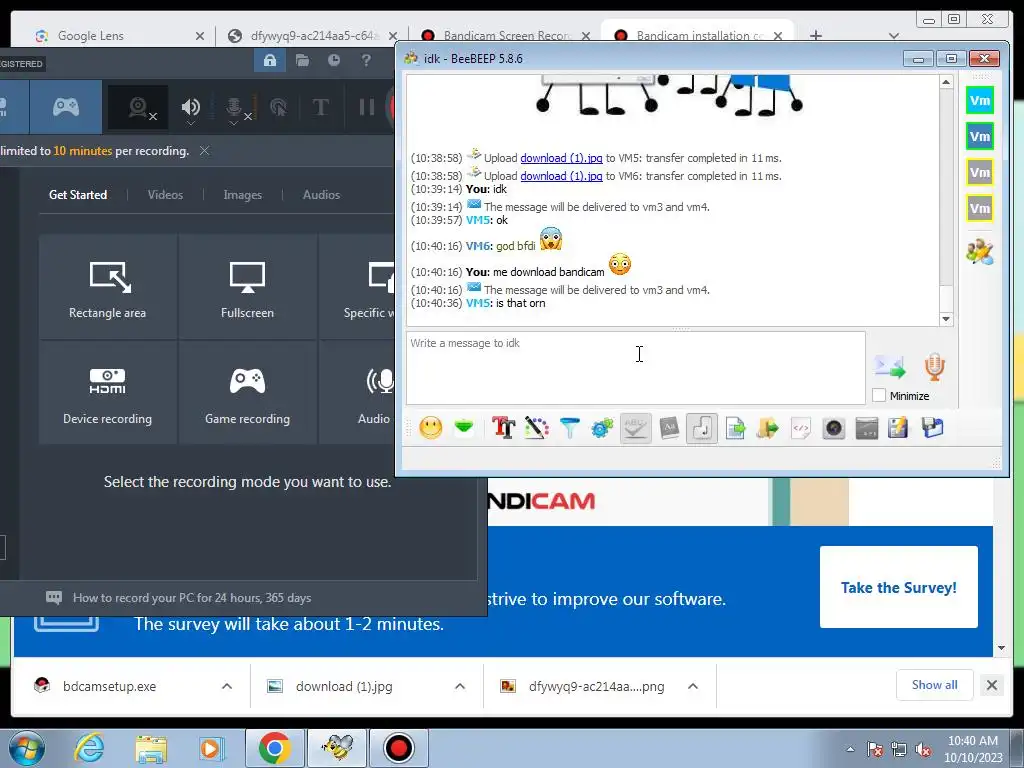1024x768 pixels.
Task: Click in the 'Write a message to idk' field
Action: [635, 368]
